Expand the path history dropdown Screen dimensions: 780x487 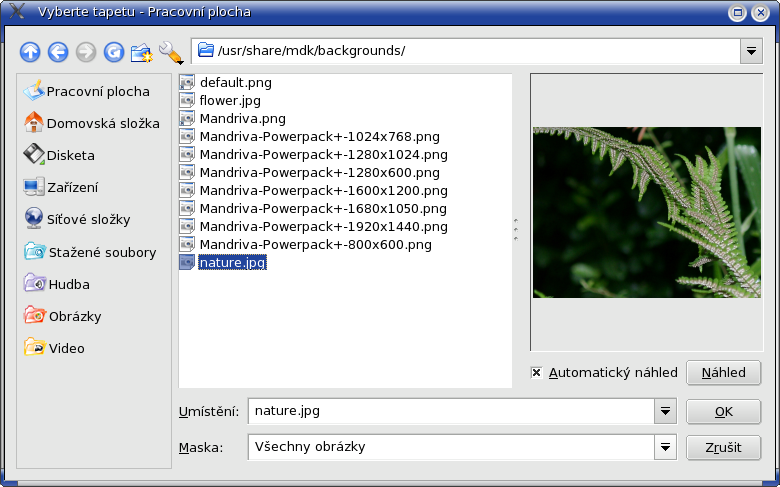[751, 51]
